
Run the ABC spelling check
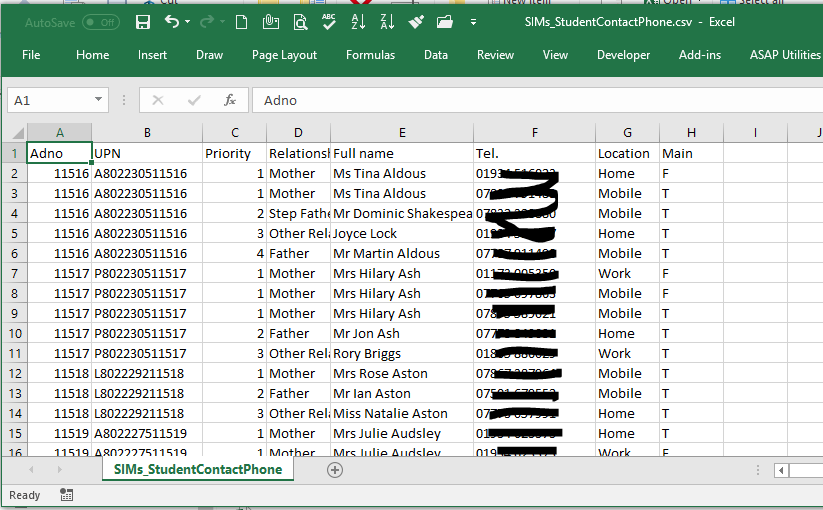point(329,22)
